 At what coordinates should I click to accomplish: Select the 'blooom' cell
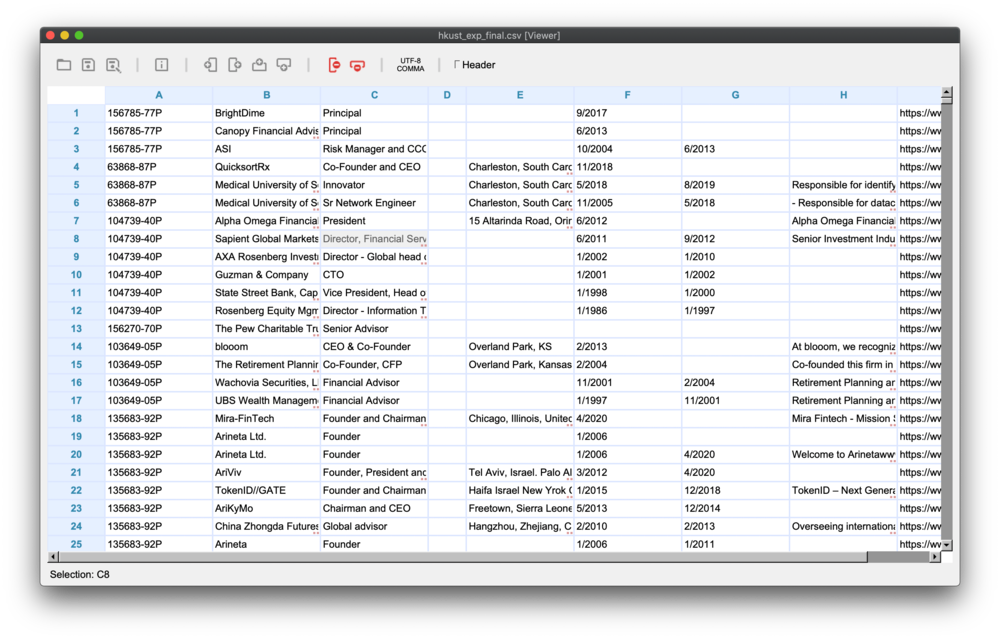click(x=267, y=346)
